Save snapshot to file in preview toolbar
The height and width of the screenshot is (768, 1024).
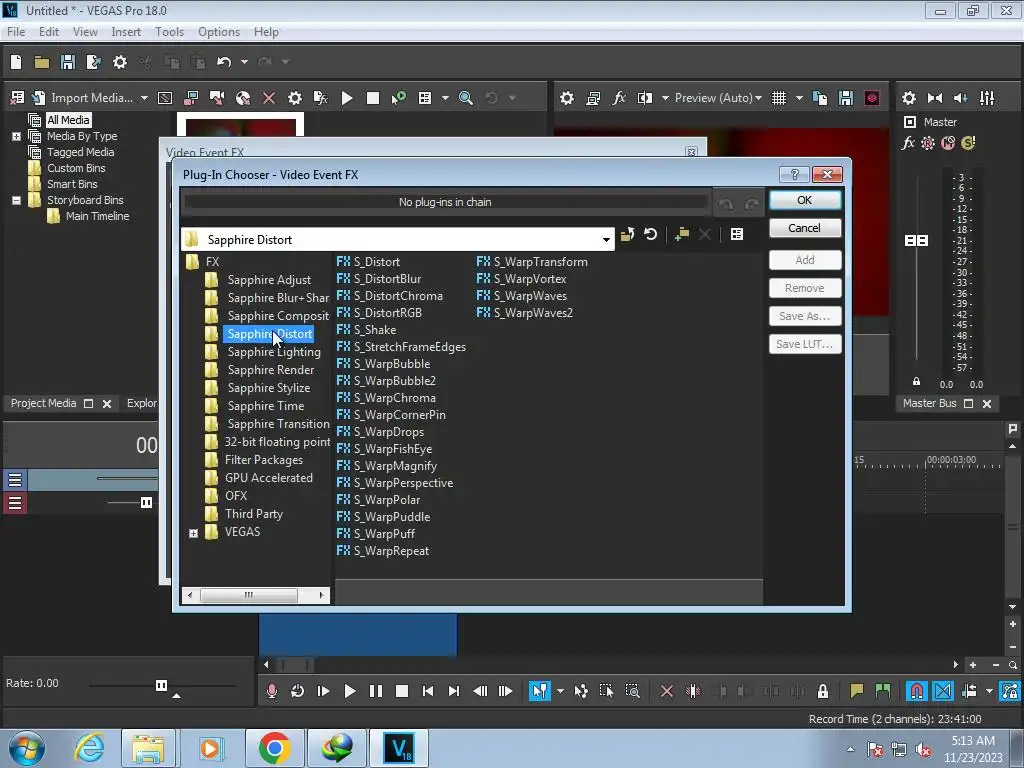click(x=846, y=98)
